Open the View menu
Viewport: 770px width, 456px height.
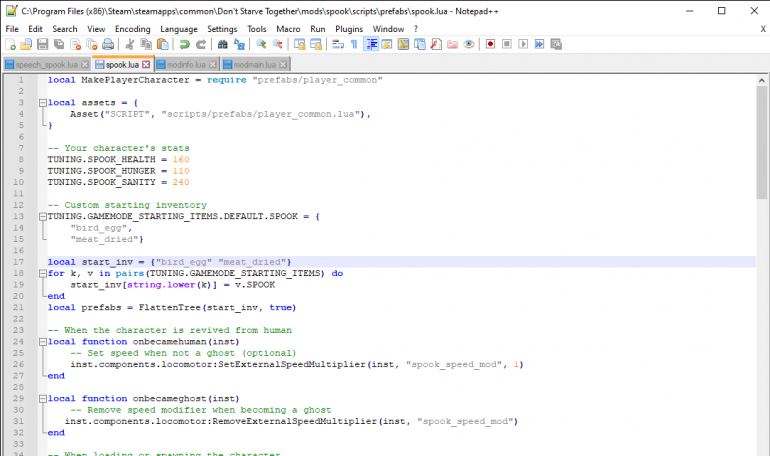click(x=96, y=29)
